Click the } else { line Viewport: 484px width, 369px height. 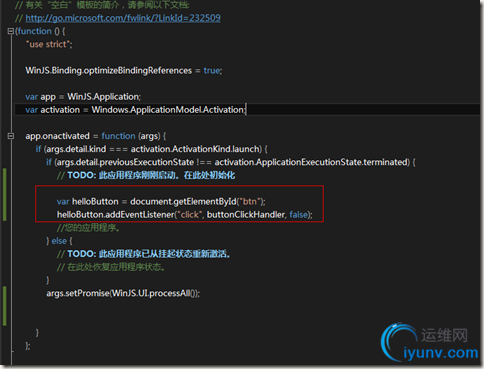59,241
